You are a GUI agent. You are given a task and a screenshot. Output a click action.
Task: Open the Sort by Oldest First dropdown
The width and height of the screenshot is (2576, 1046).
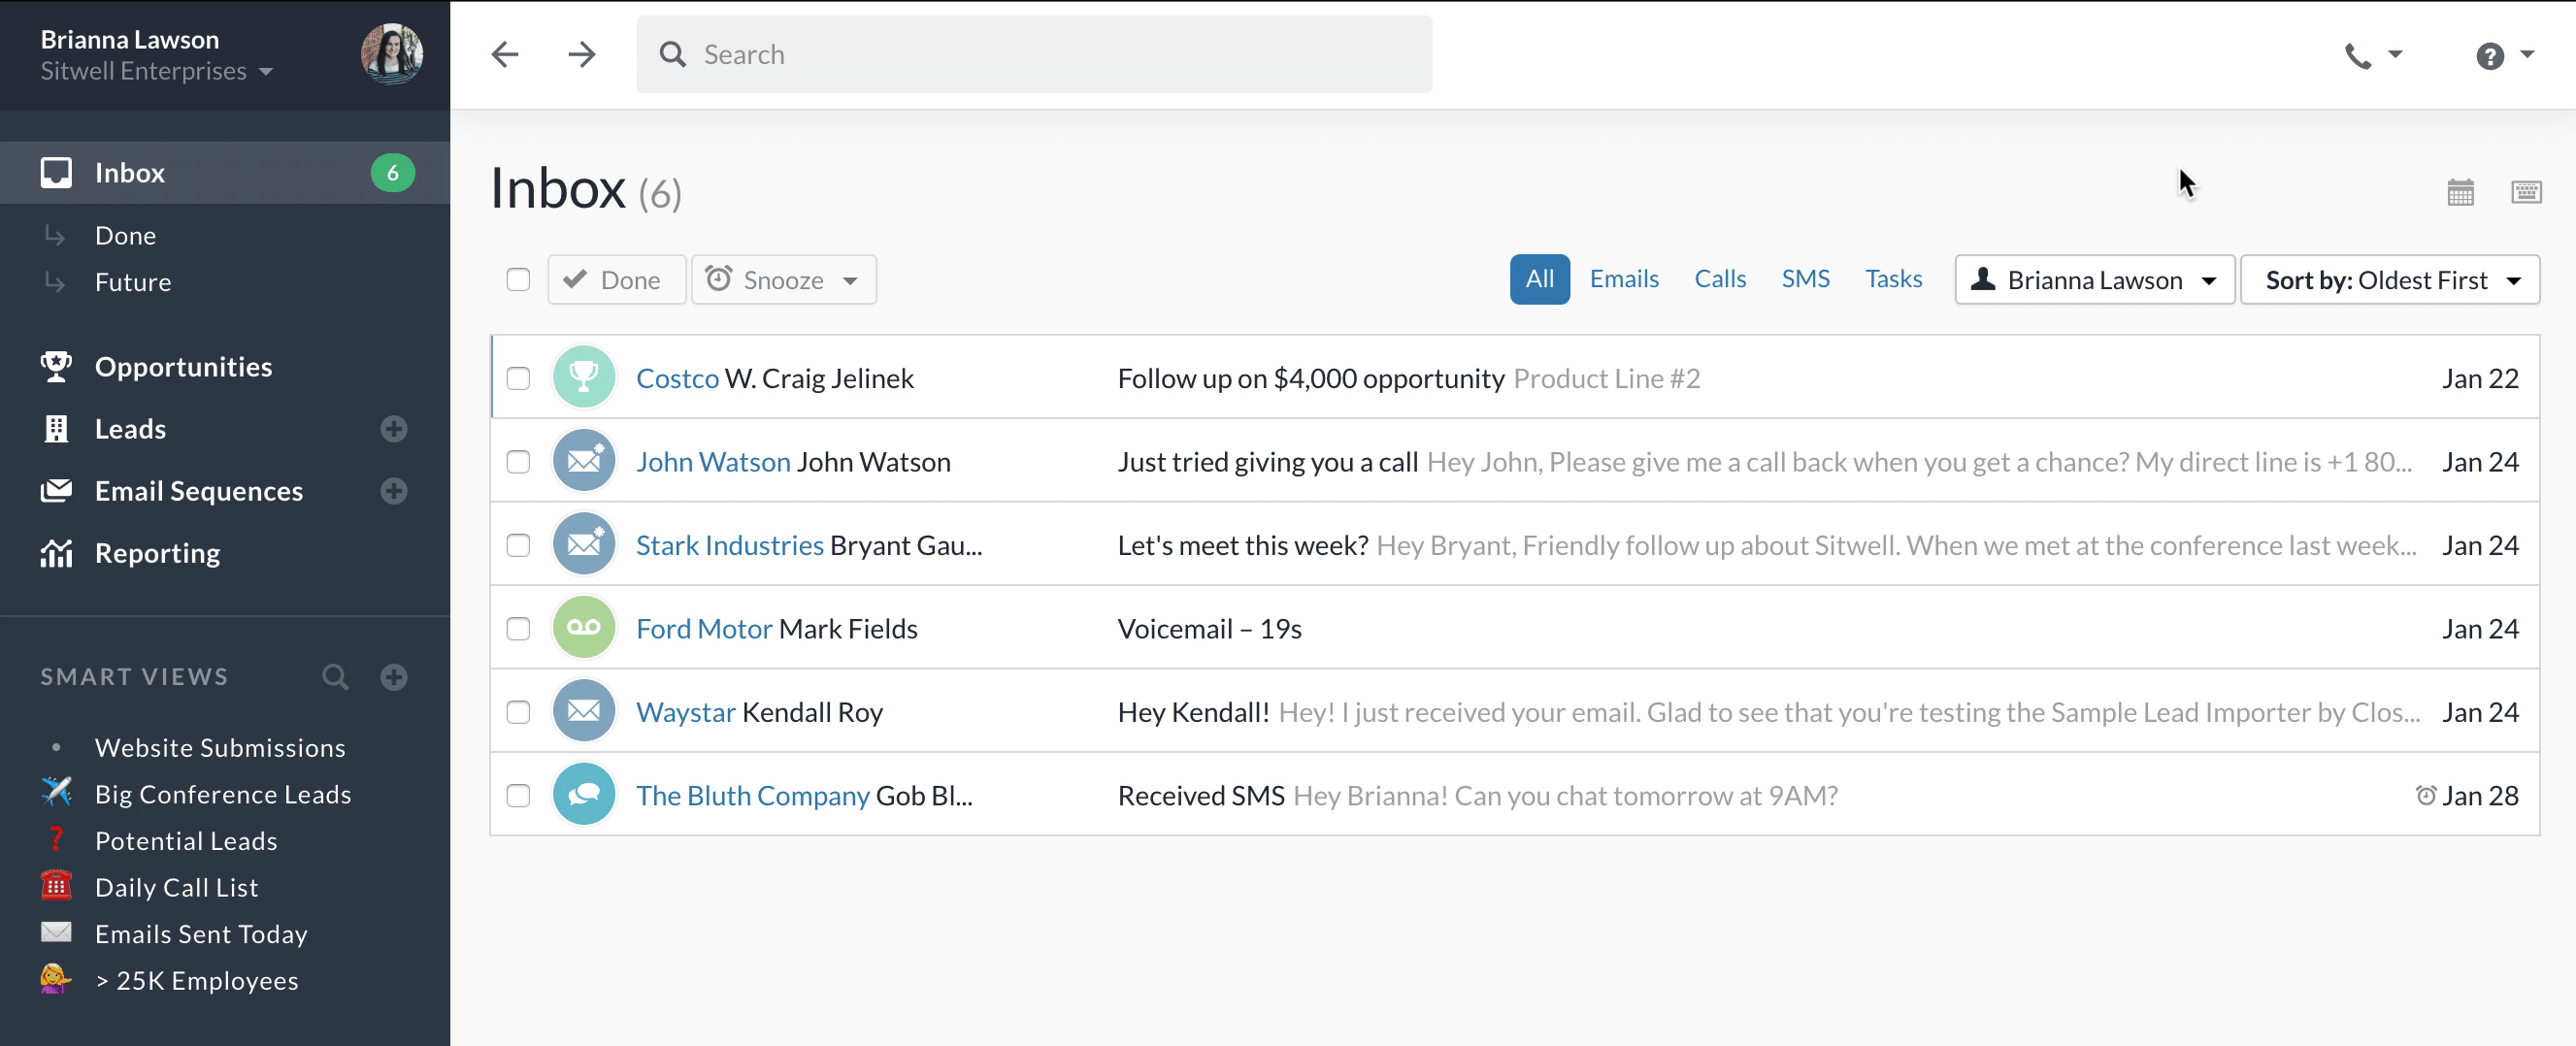click(2389, 280)
